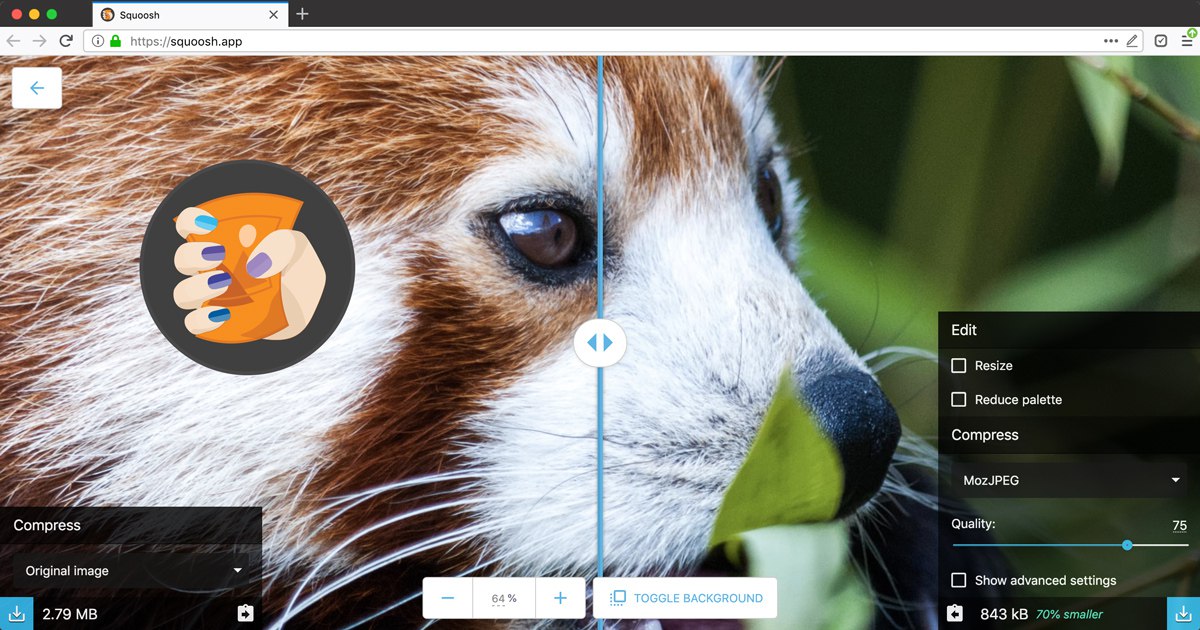Click the back arrow button in Squoosh
Screen dimensions: 1200x630
pos(37,88)
